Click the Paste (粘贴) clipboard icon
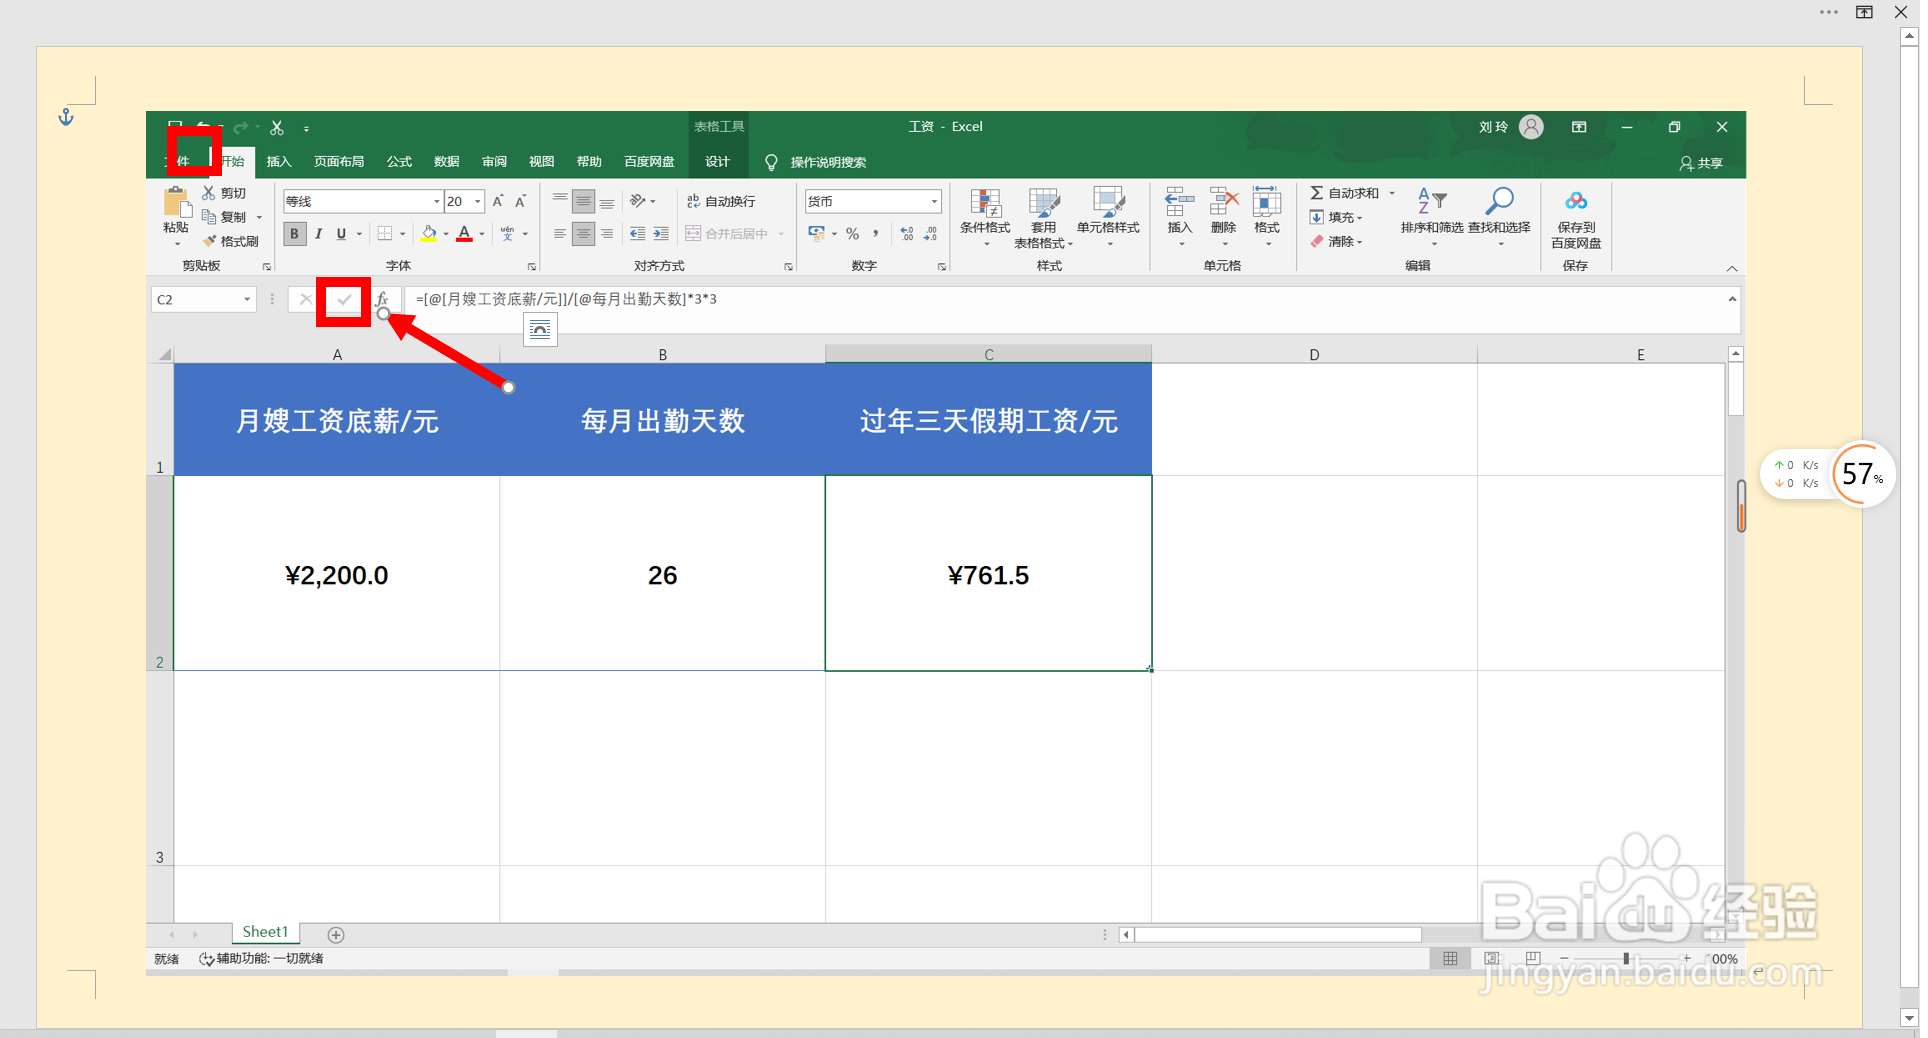The image size is (1928, 1038). point(177,204)
